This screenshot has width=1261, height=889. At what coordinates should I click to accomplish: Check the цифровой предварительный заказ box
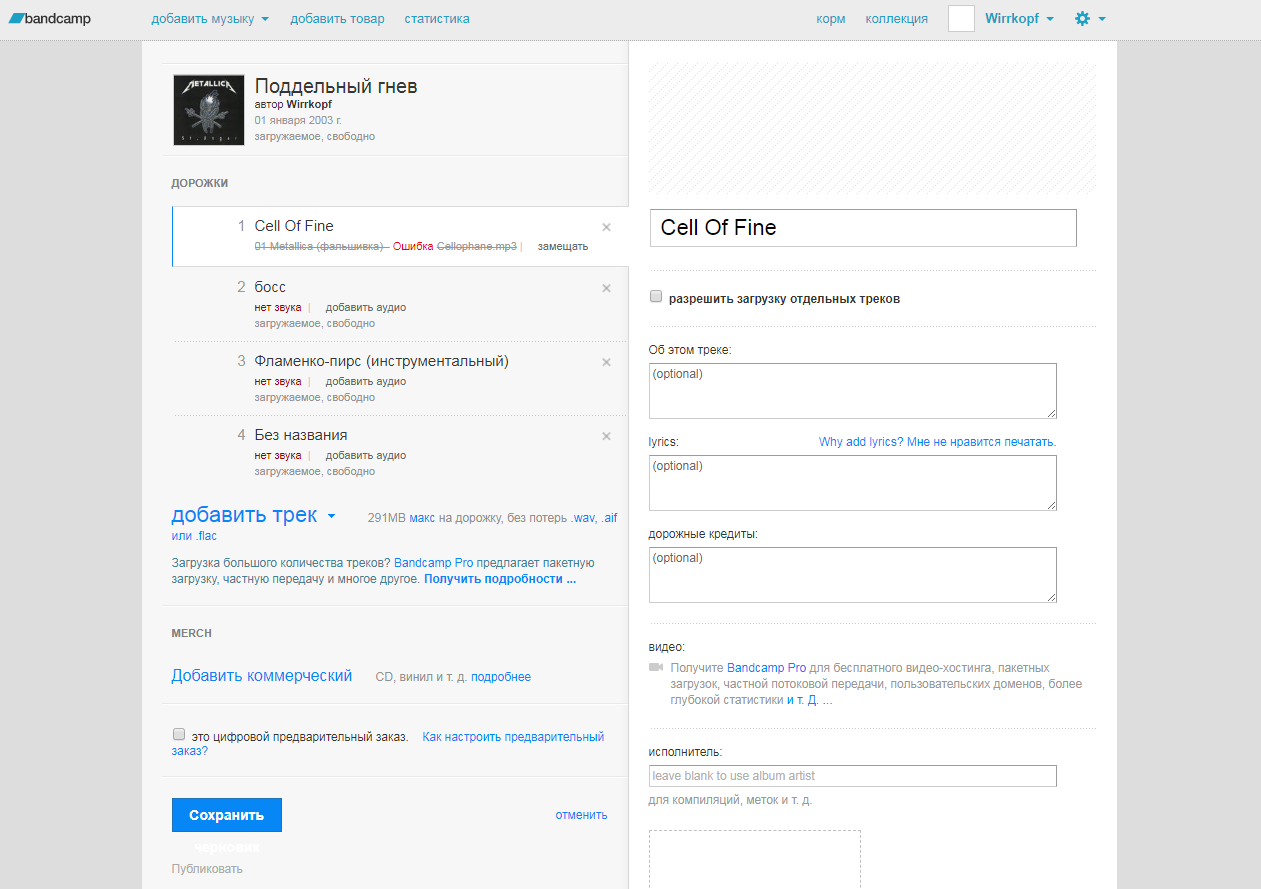coord(179,734)
